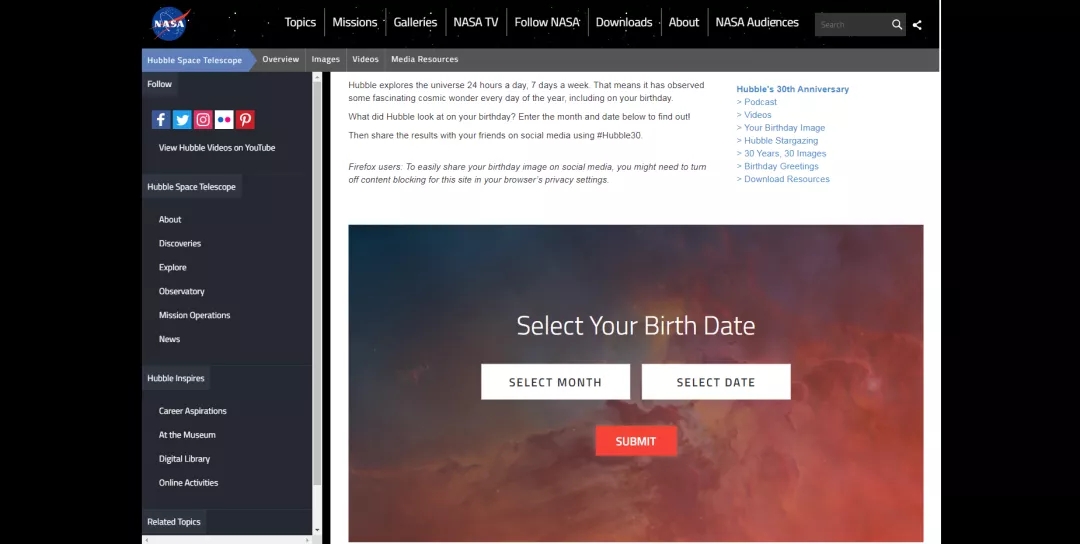Screen dimensions: 1080x544
Task: Click the sidebar scroll down arrow
Action: click(x=317, y=530)
